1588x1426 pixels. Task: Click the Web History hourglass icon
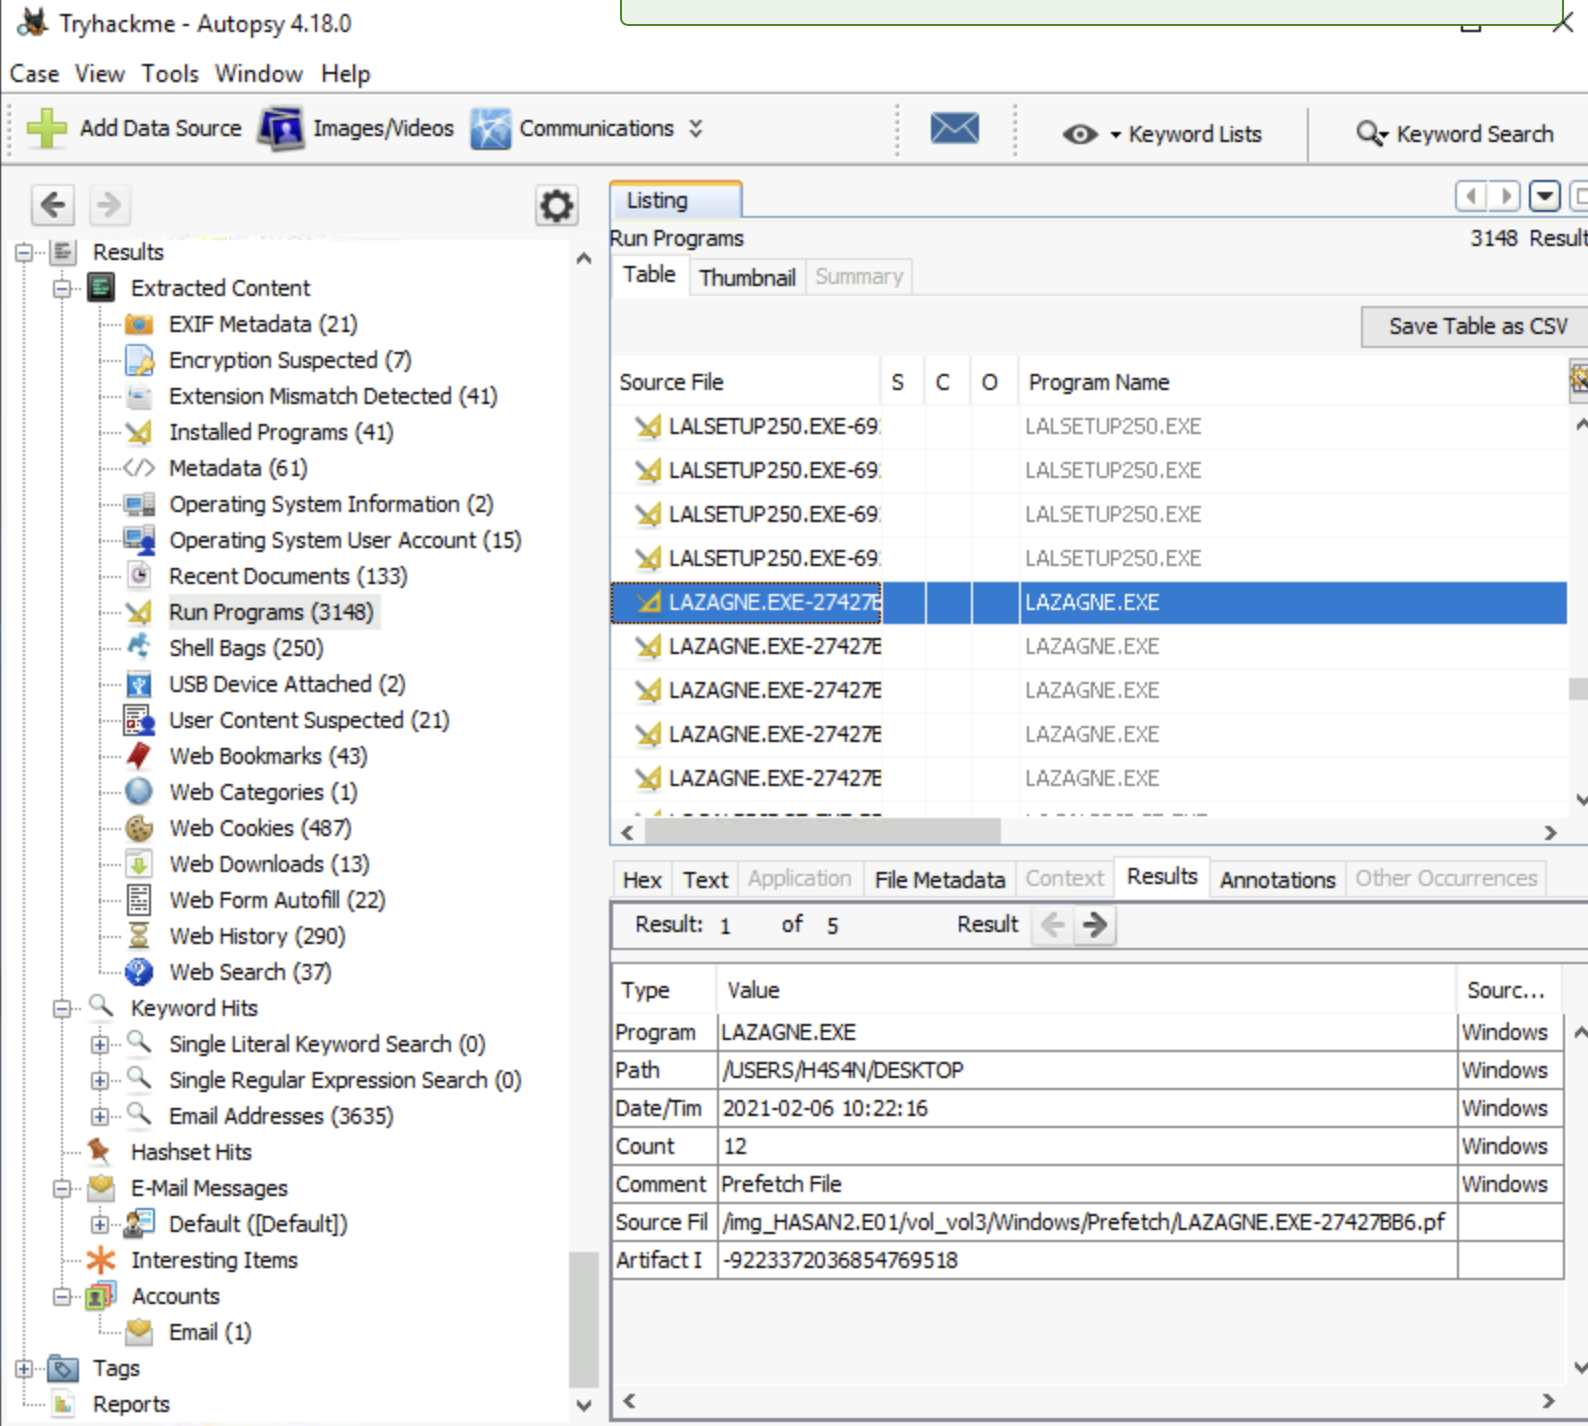point(139,936)
